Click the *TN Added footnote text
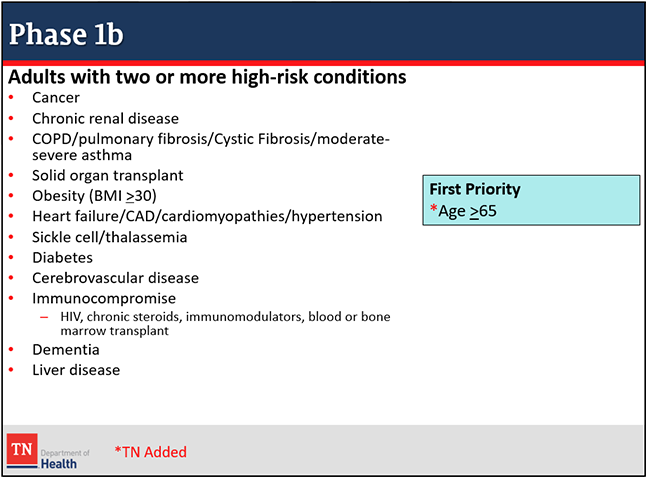 click(150, 452)
